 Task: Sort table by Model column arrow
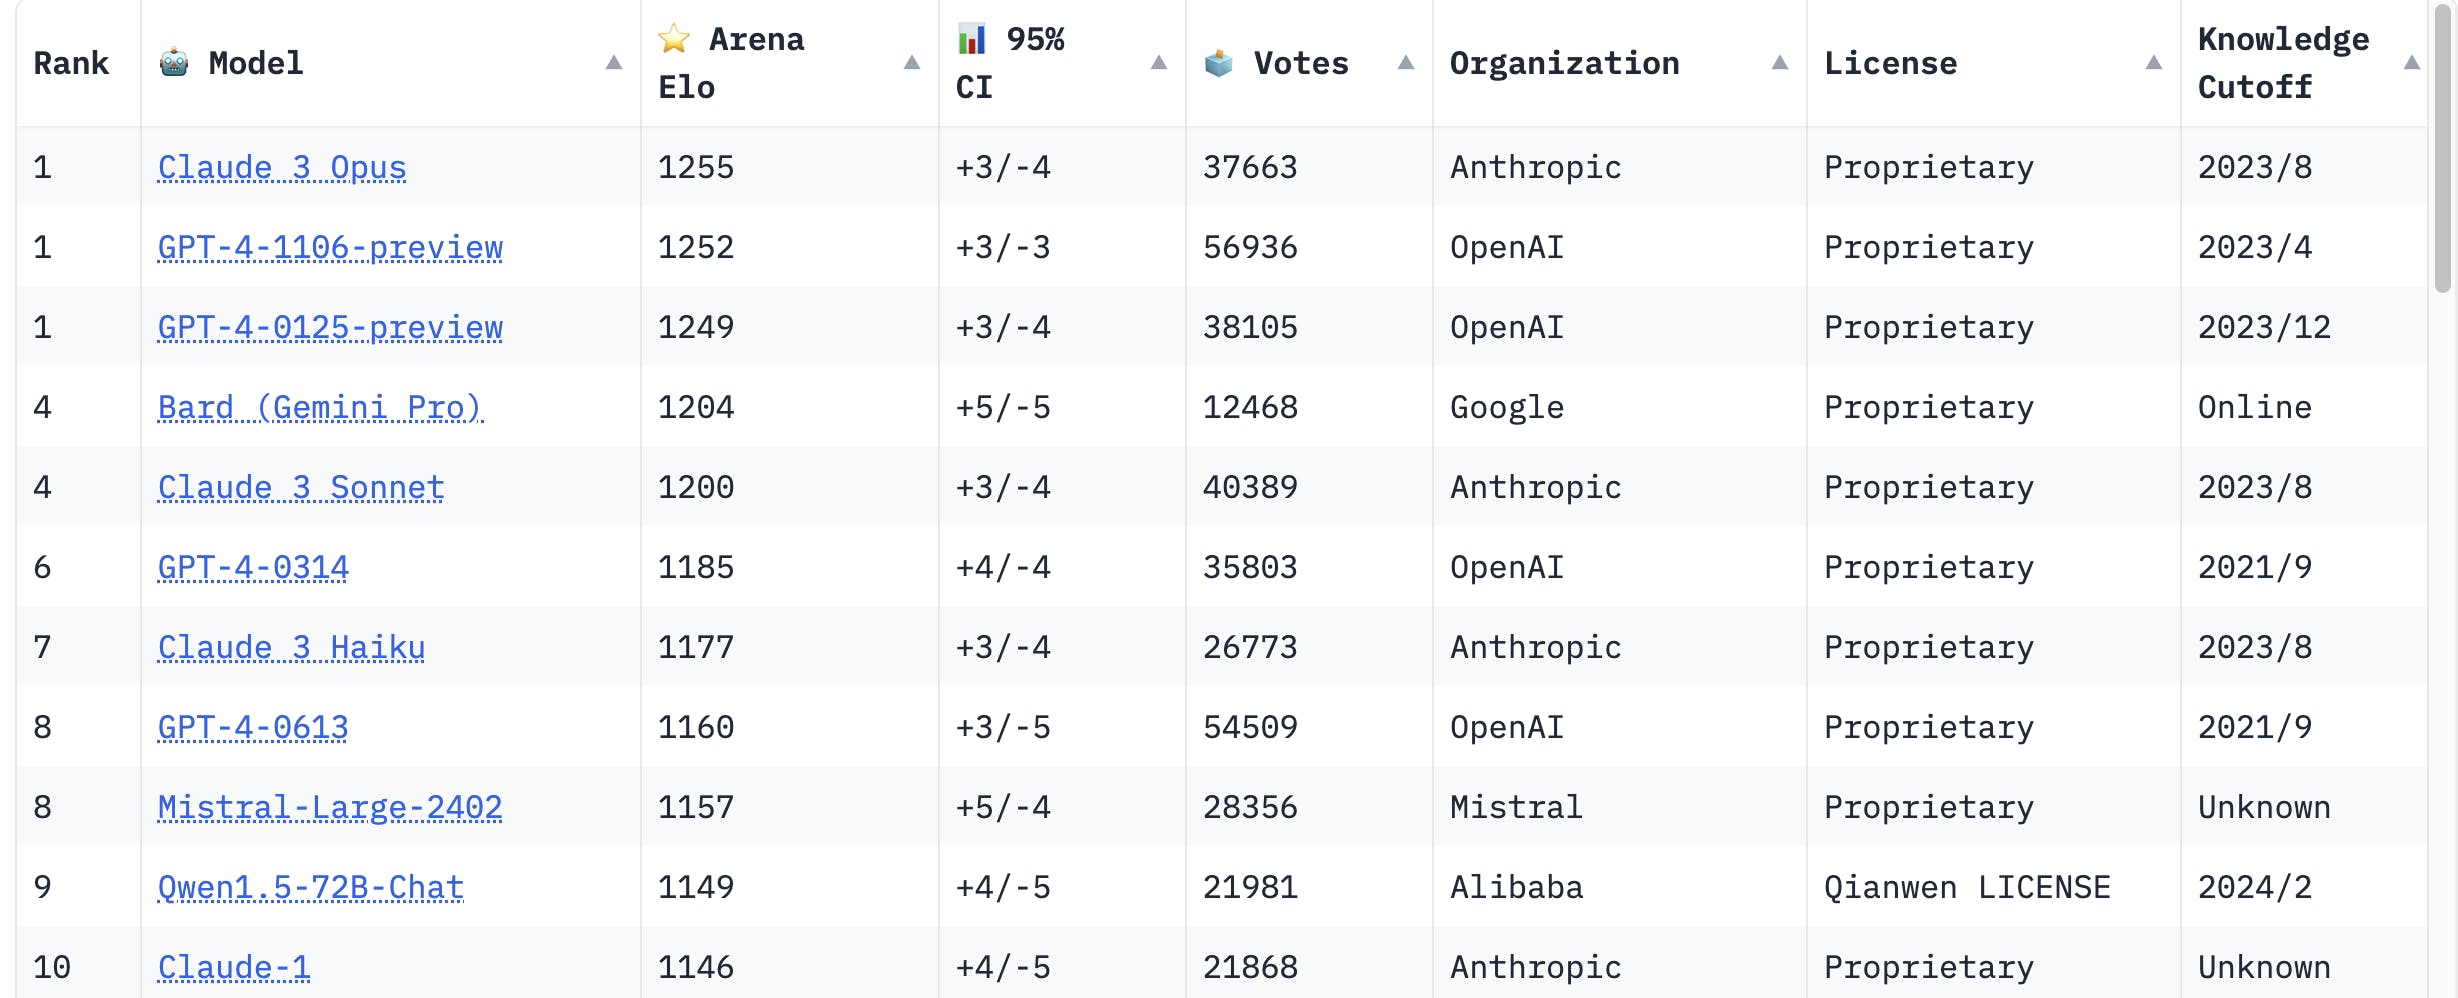(614, 63)
